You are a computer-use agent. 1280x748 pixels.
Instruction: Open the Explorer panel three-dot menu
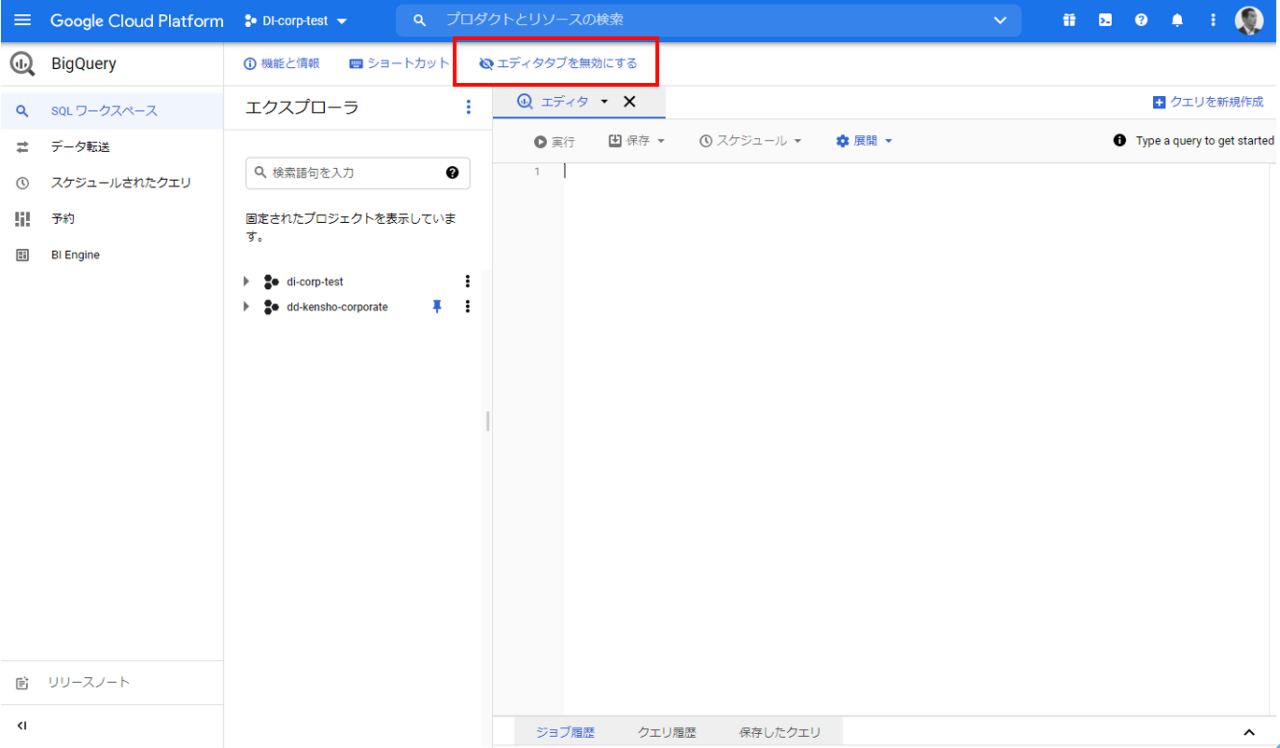point(468,107)
